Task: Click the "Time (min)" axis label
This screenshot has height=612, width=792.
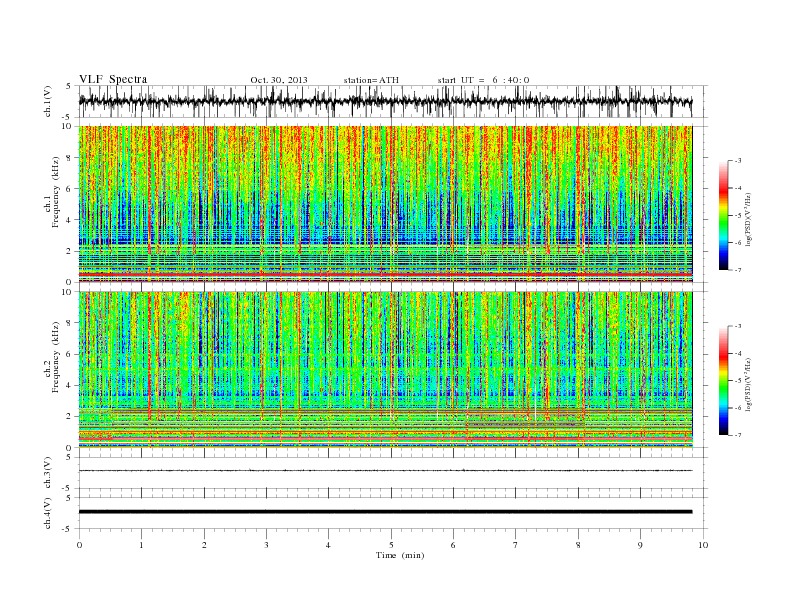Action: 400,555
